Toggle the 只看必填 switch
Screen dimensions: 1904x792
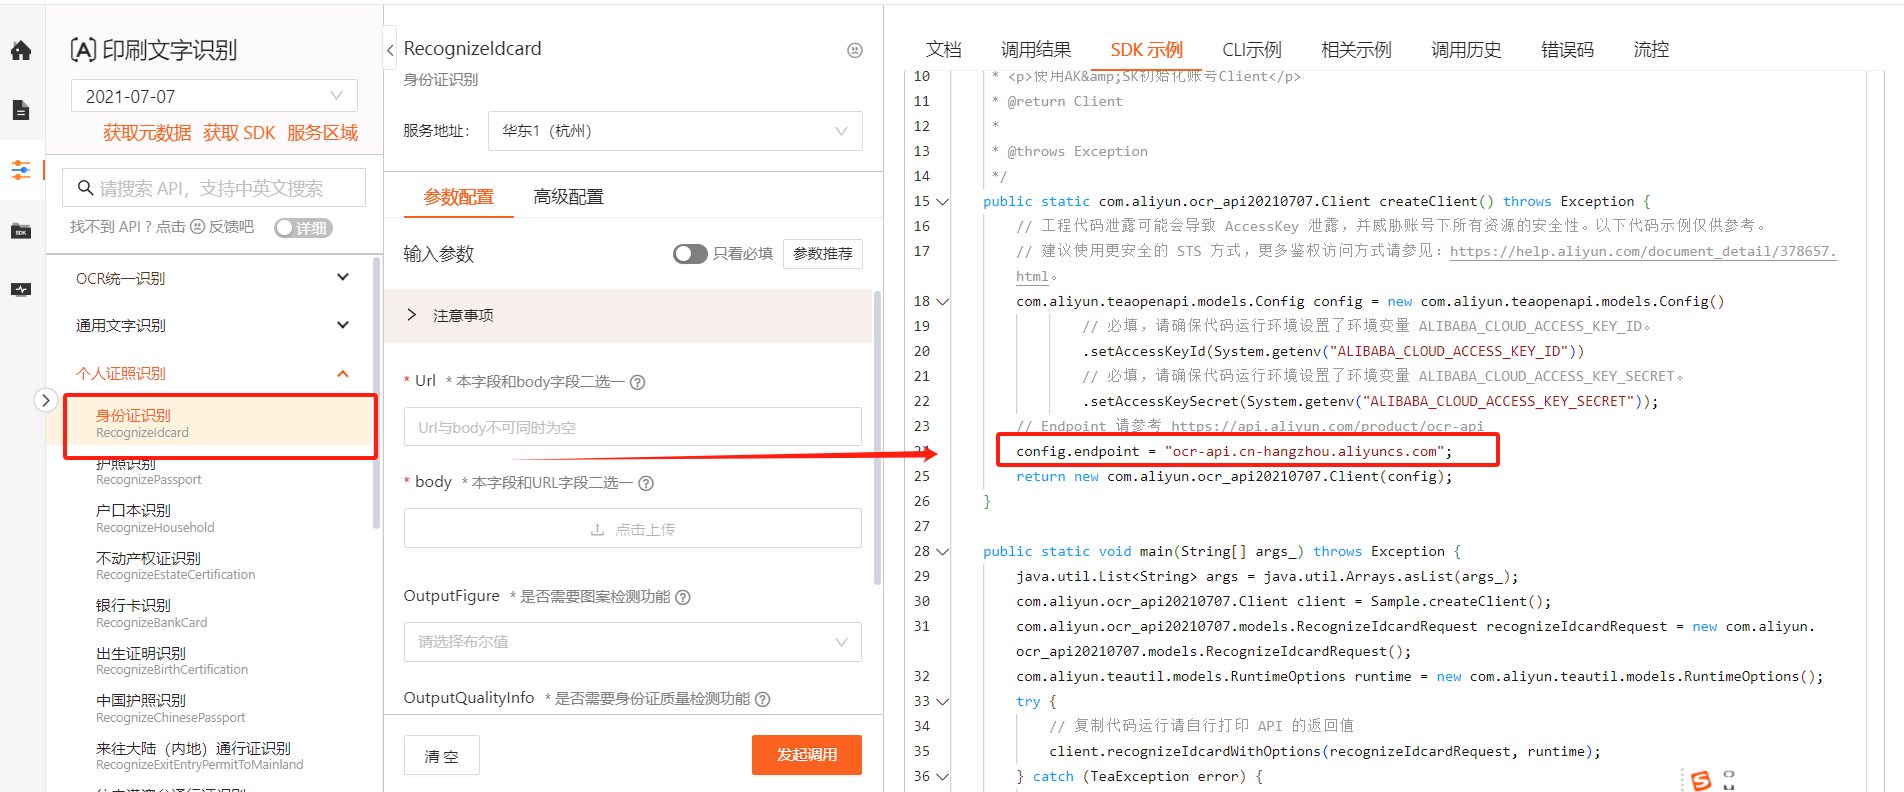point(690,254)
